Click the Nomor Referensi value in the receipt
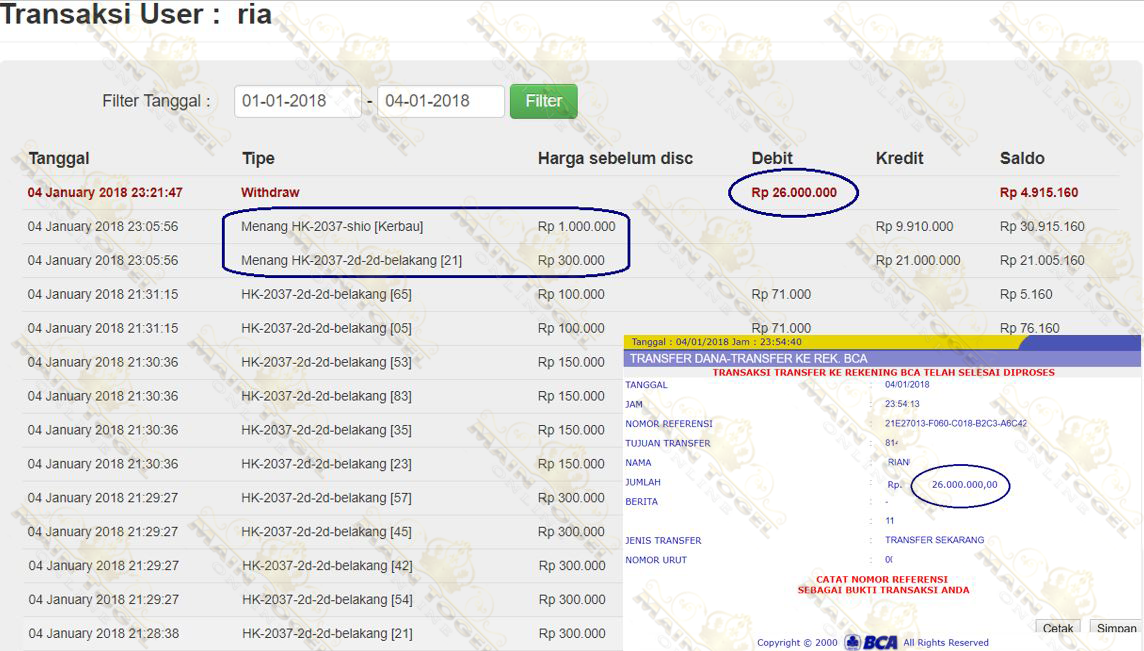Image resolution: width=1144 pixels, height=651 pixels. pyautogui.click(x=955, y=423)
